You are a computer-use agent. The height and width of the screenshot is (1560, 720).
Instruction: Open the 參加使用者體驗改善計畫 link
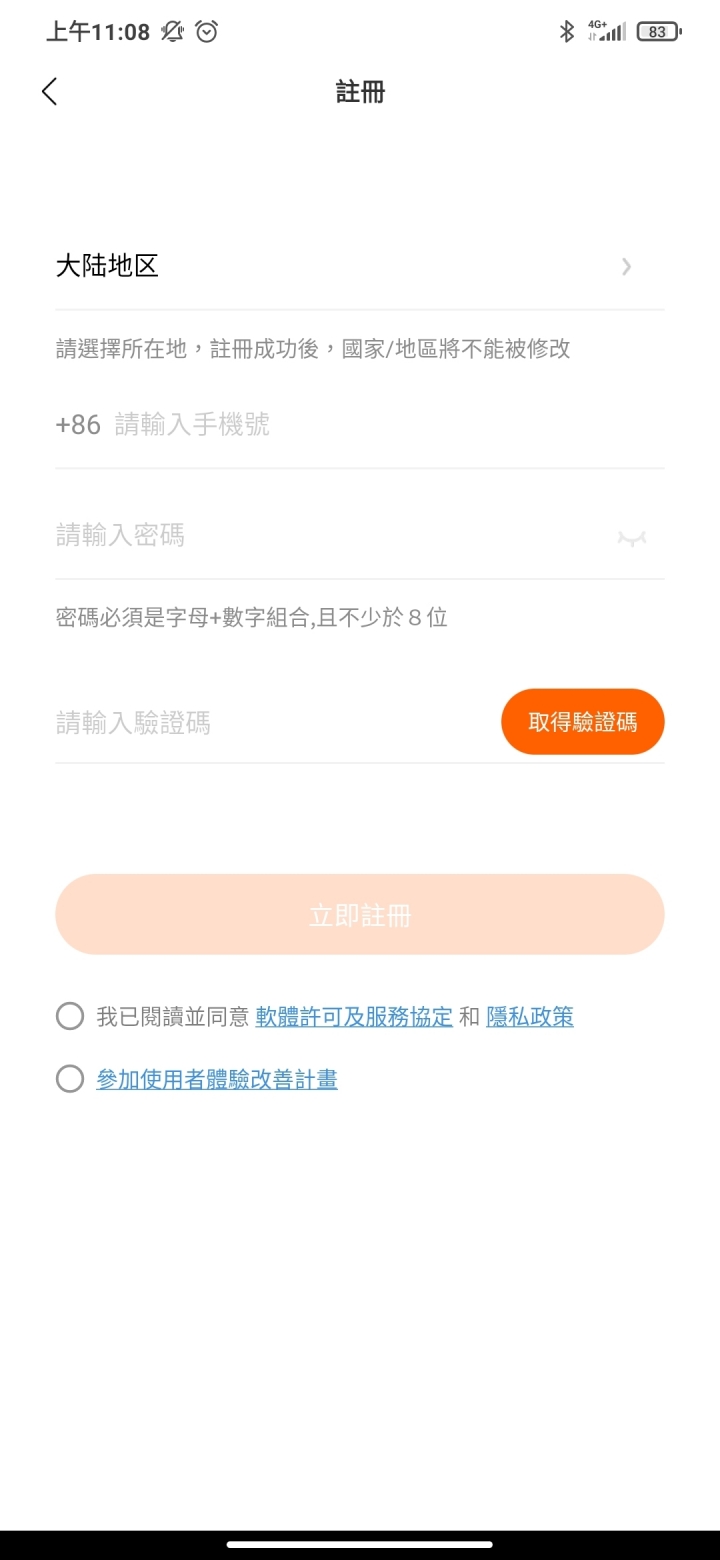click(217, 1079)
